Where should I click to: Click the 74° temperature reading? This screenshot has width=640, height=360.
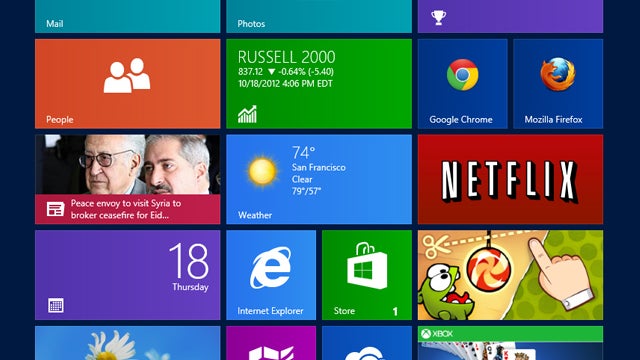tap(303, 153)
